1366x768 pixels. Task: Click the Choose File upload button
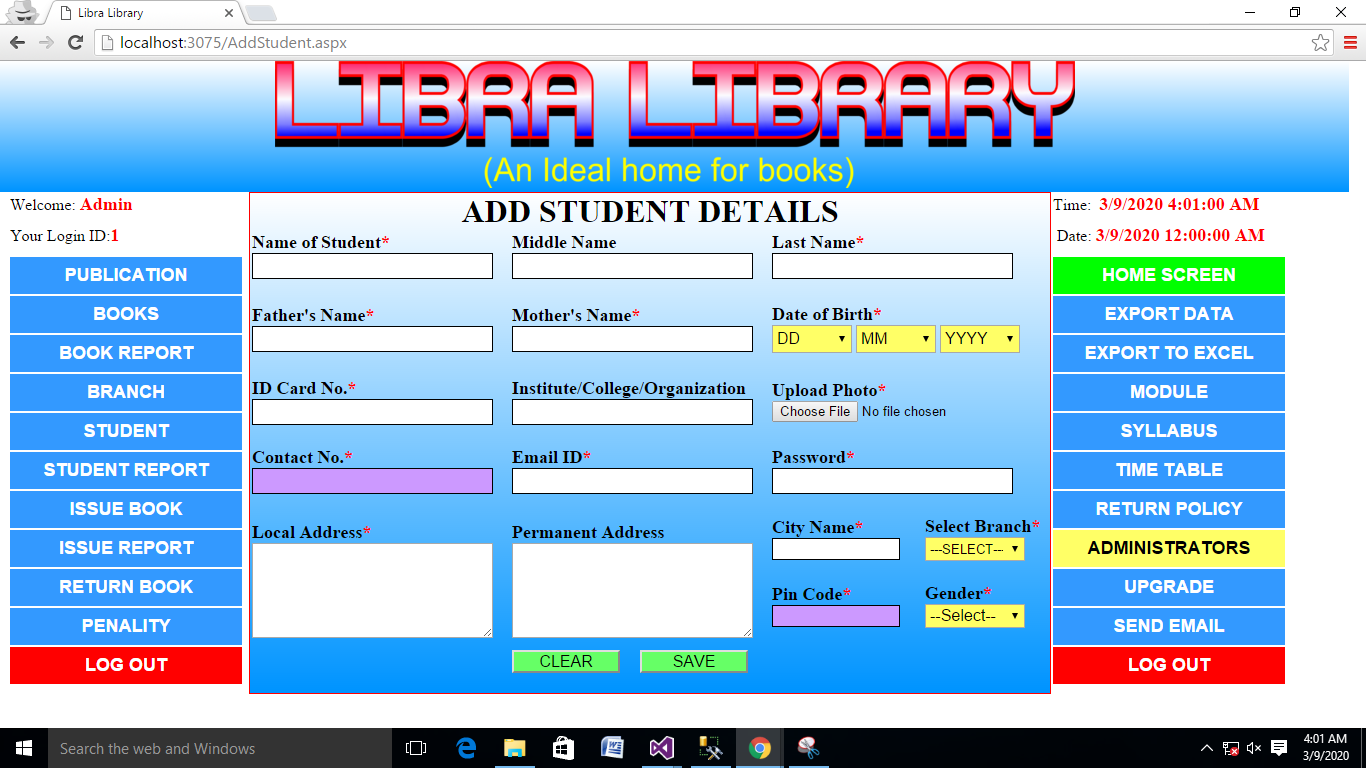point(815,412)
